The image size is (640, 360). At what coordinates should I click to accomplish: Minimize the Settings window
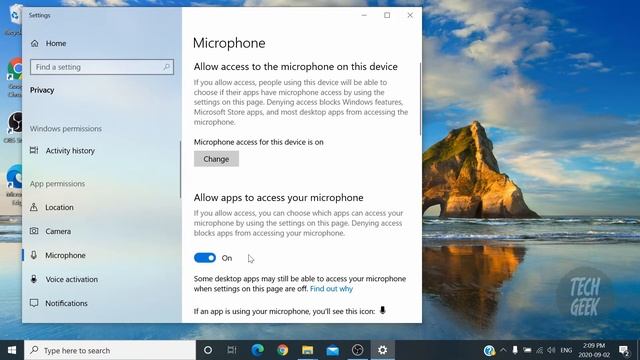click(x=364, y=15)
